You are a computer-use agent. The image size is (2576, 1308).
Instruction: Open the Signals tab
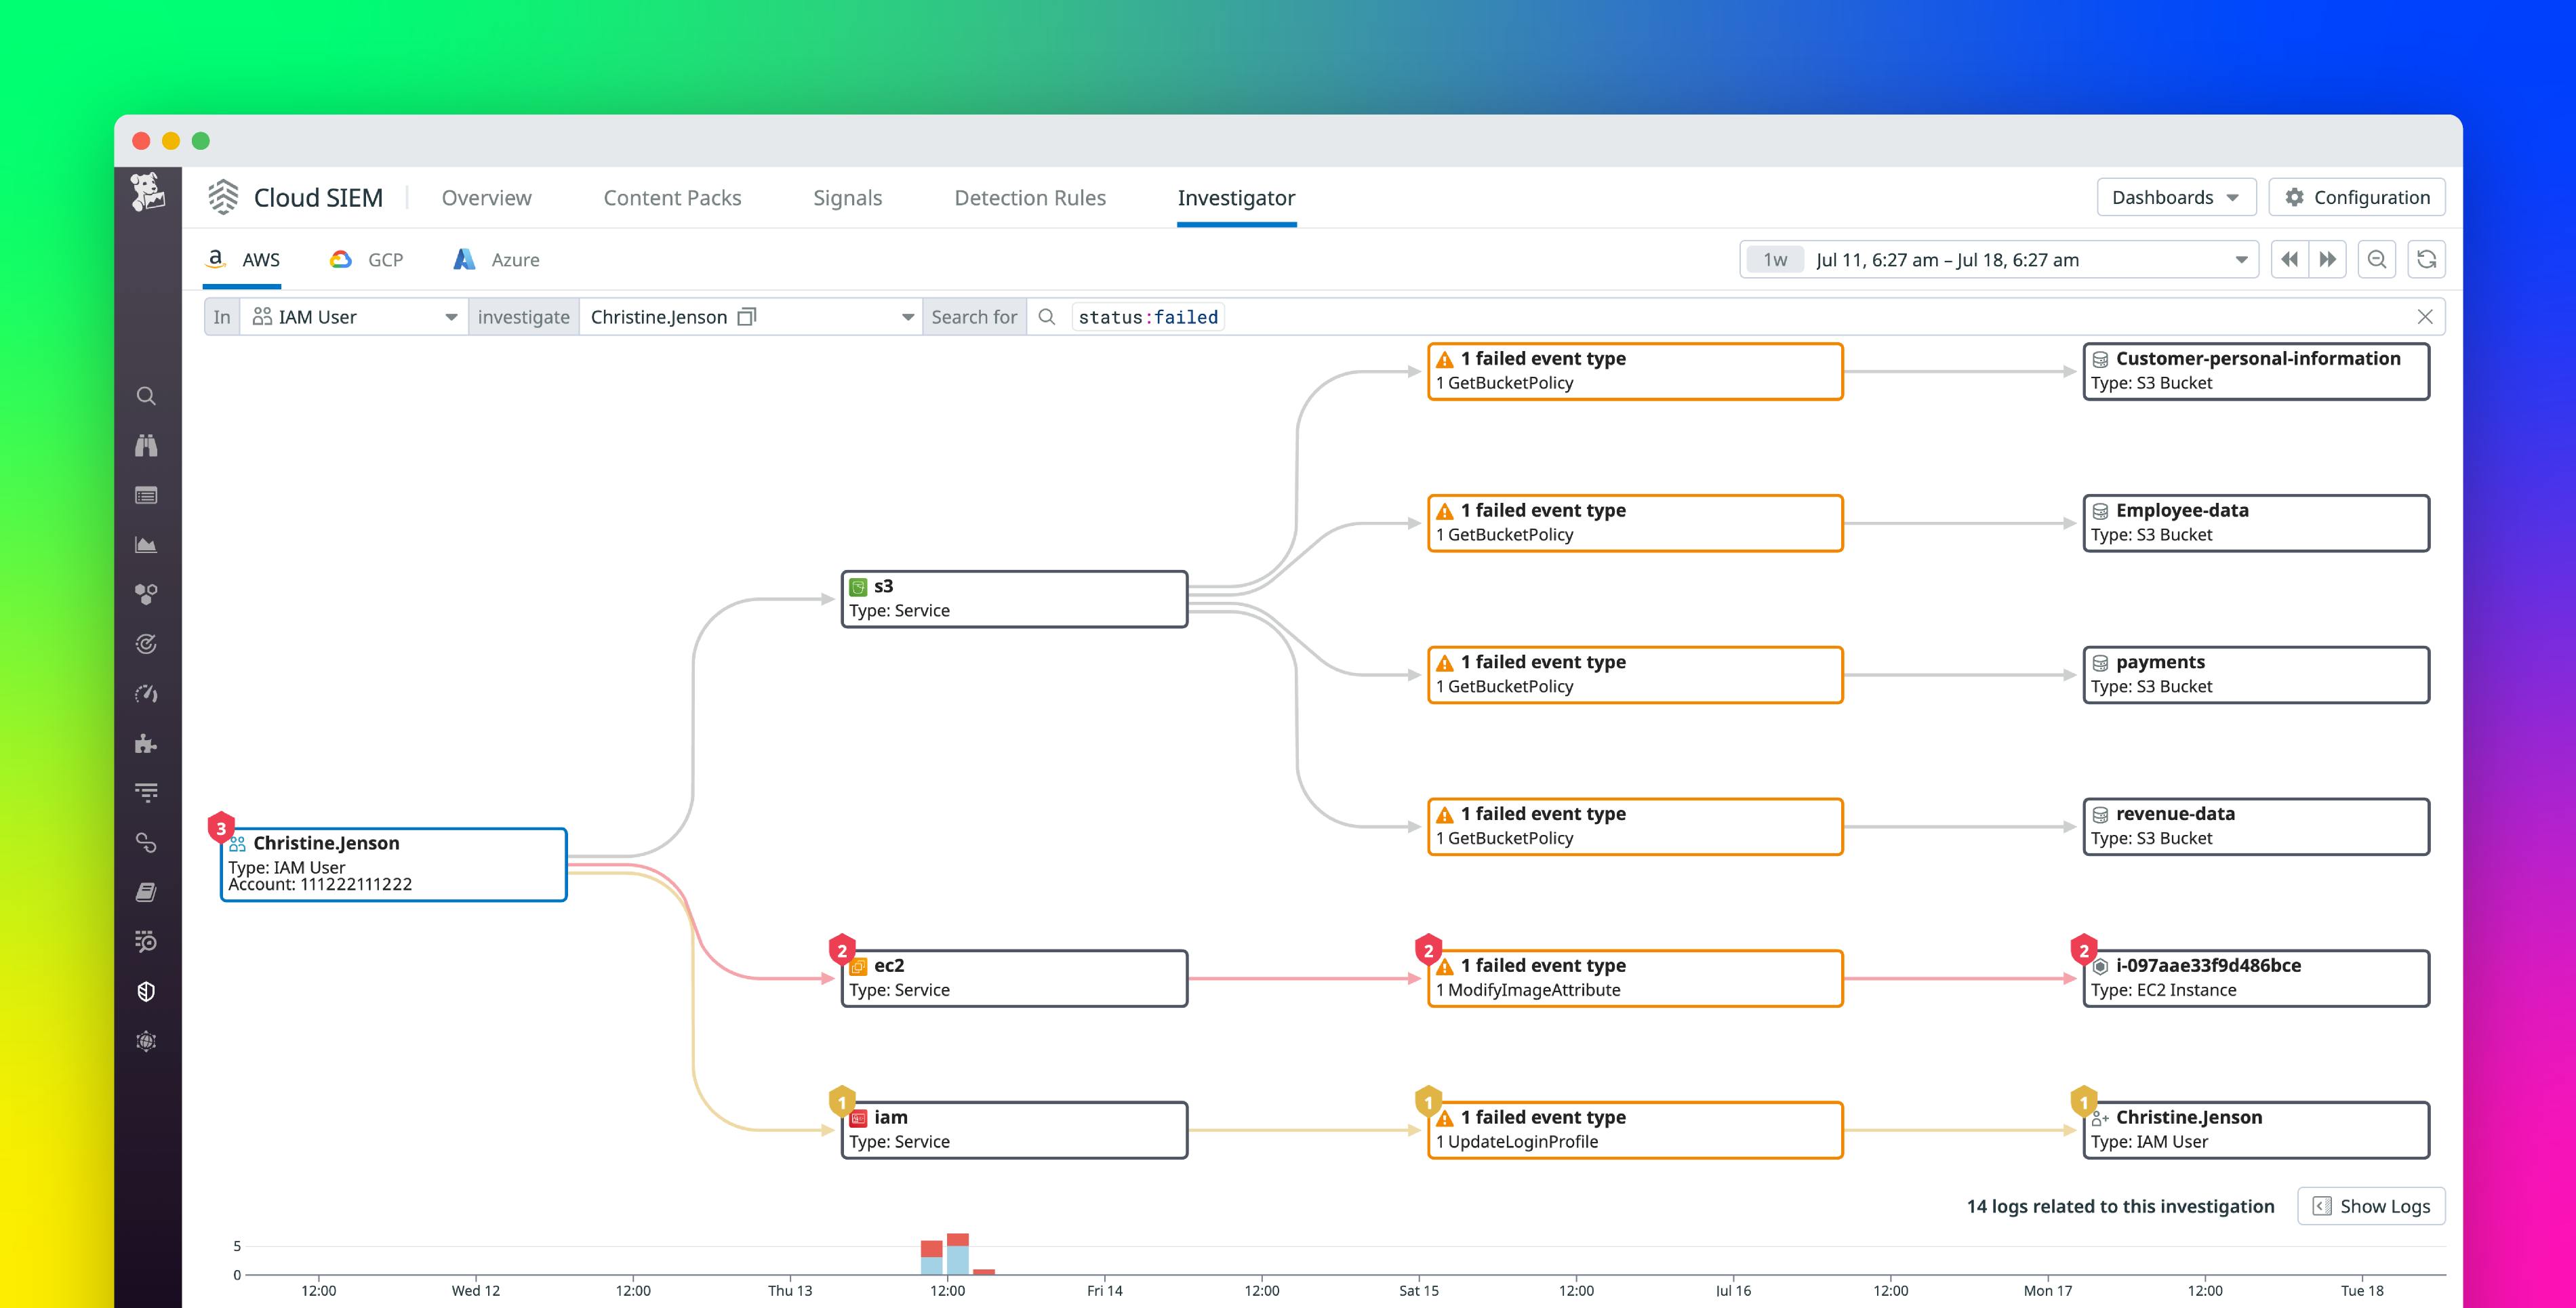click(x=847, y=197)
